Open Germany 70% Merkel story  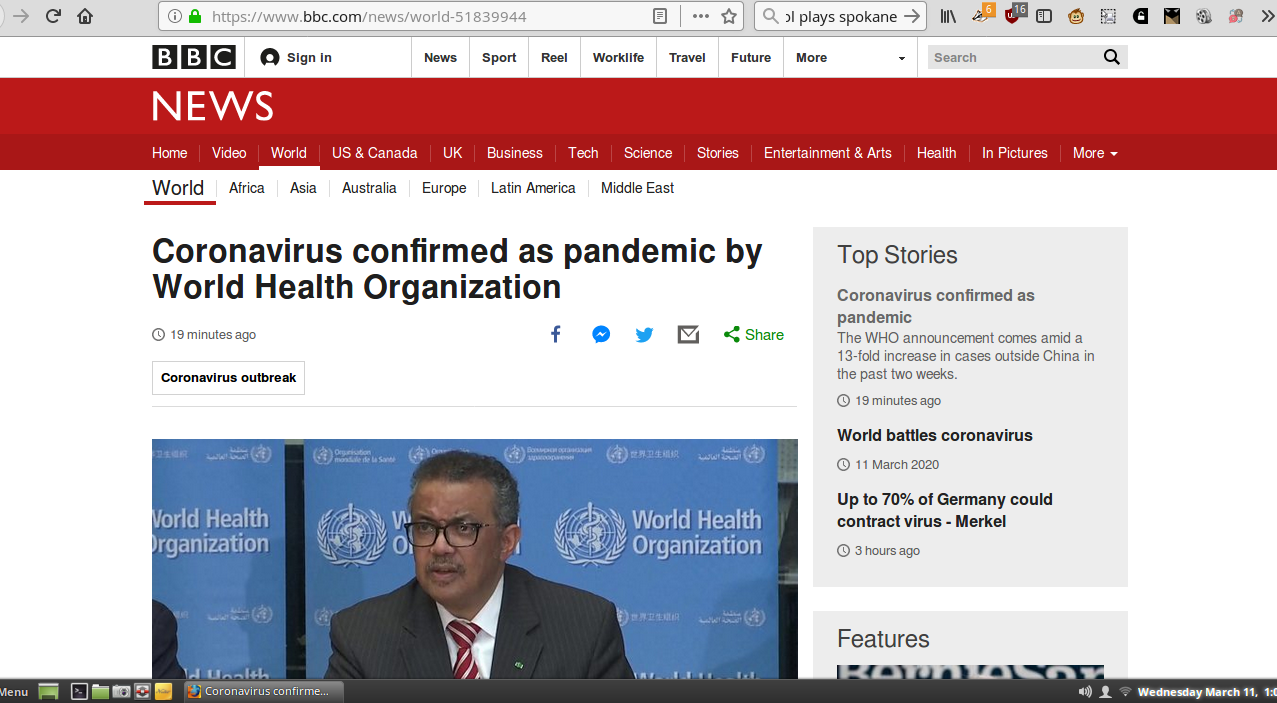(x=945, y=510)
